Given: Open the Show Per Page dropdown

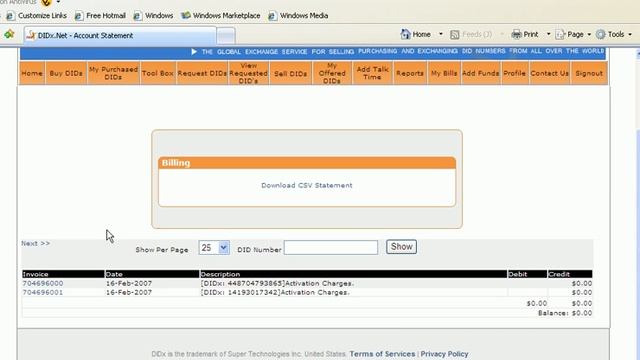Looking at the screenshot, I should [214, 247].
